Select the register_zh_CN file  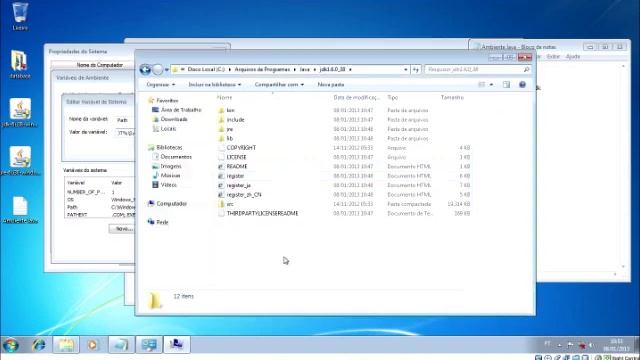tap(244, 195)
